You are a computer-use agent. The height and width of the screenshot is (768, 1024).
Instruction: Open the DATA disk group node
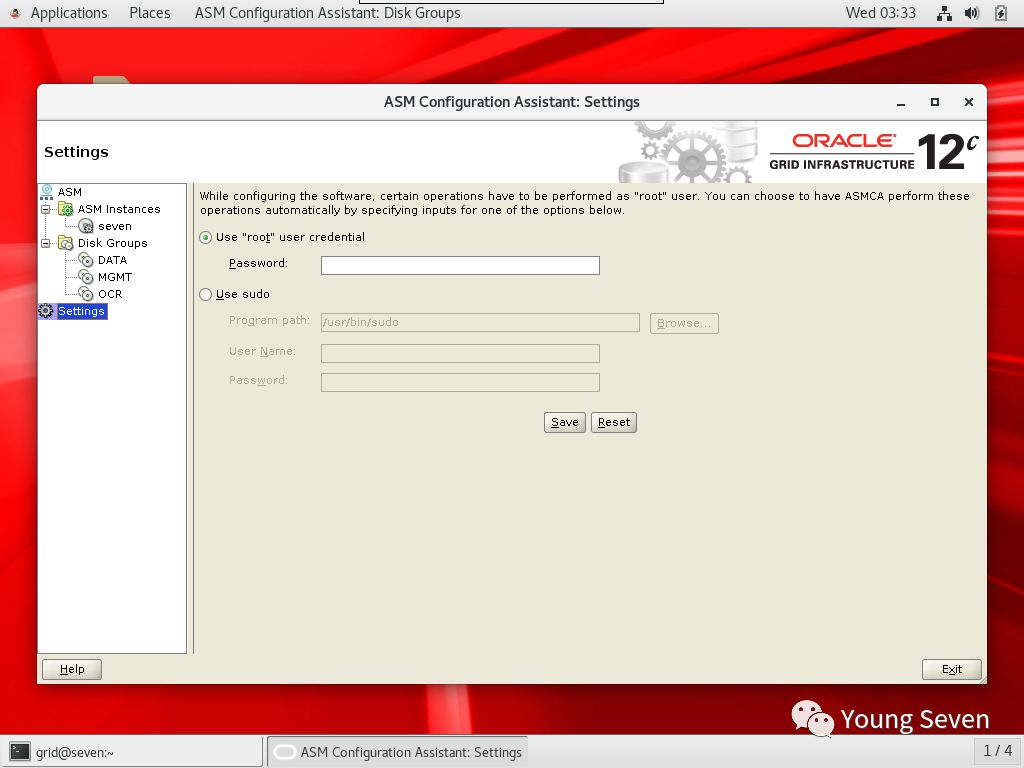(86, 260)
